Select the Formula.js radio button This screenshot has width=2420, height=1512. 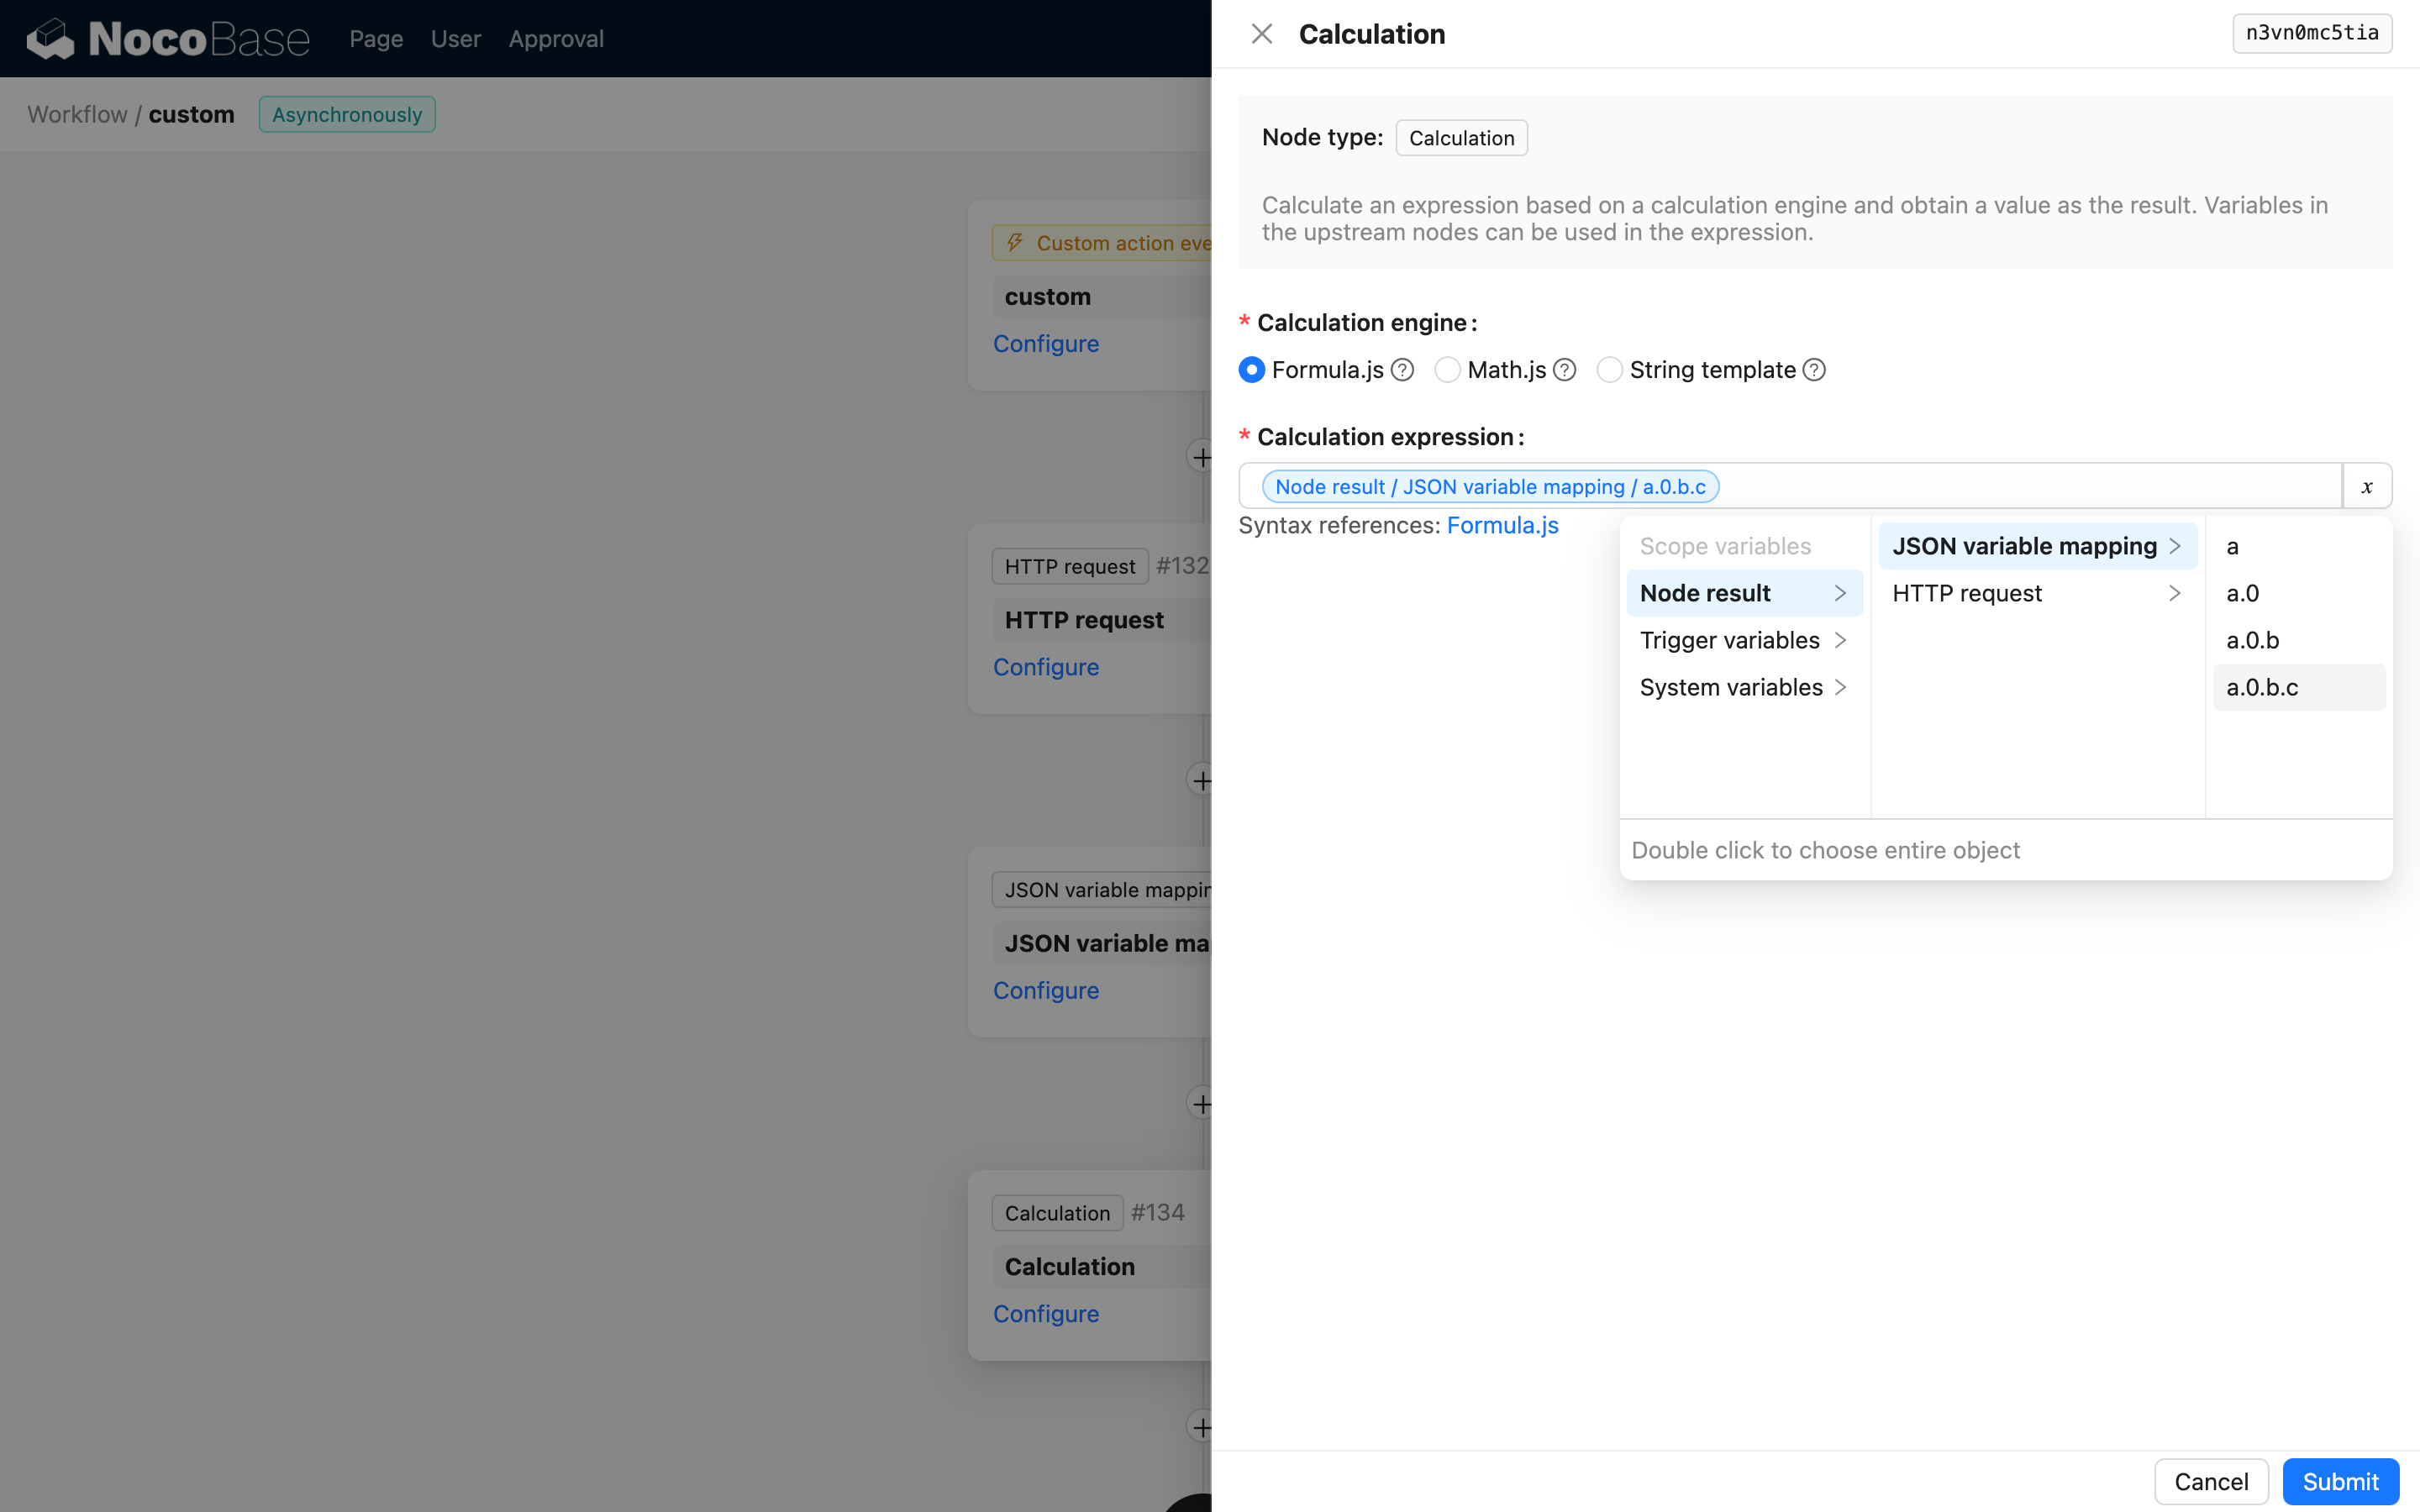tap(1251, 370)
